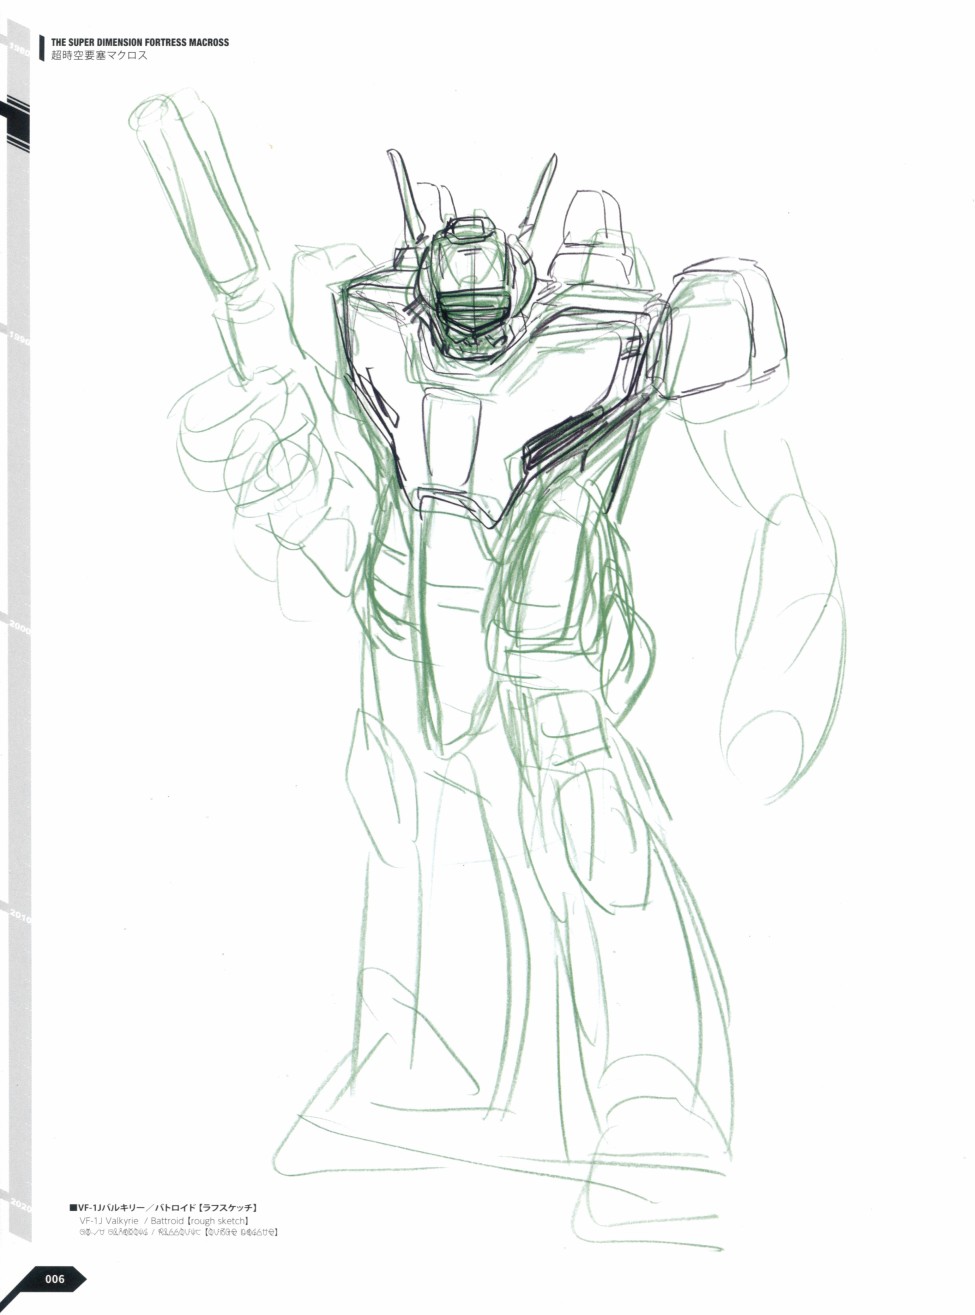Click the black vertical bar beside the heading
The width and height of the screenshot is (975, 1315).
coord(42,48)
